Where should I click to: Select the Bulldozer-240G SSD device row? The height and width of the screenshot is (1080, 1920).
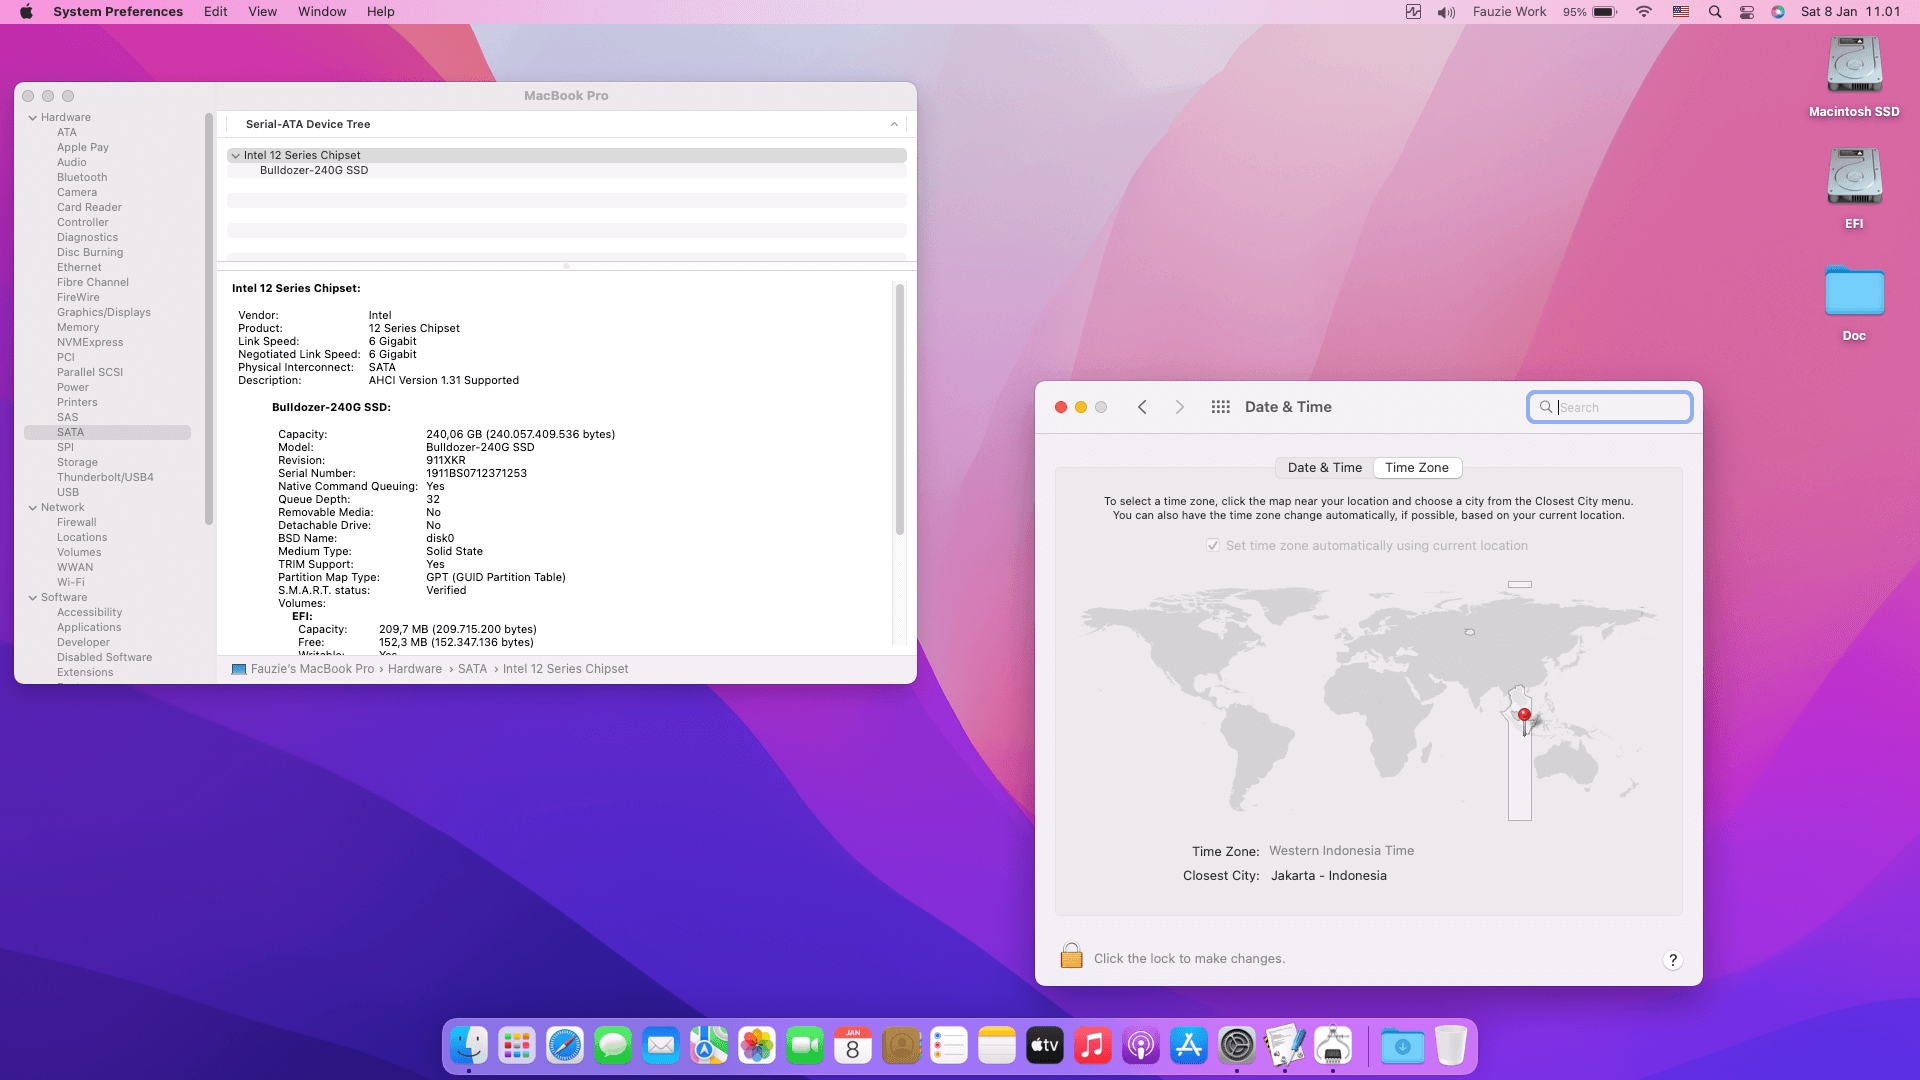point(566,171)
